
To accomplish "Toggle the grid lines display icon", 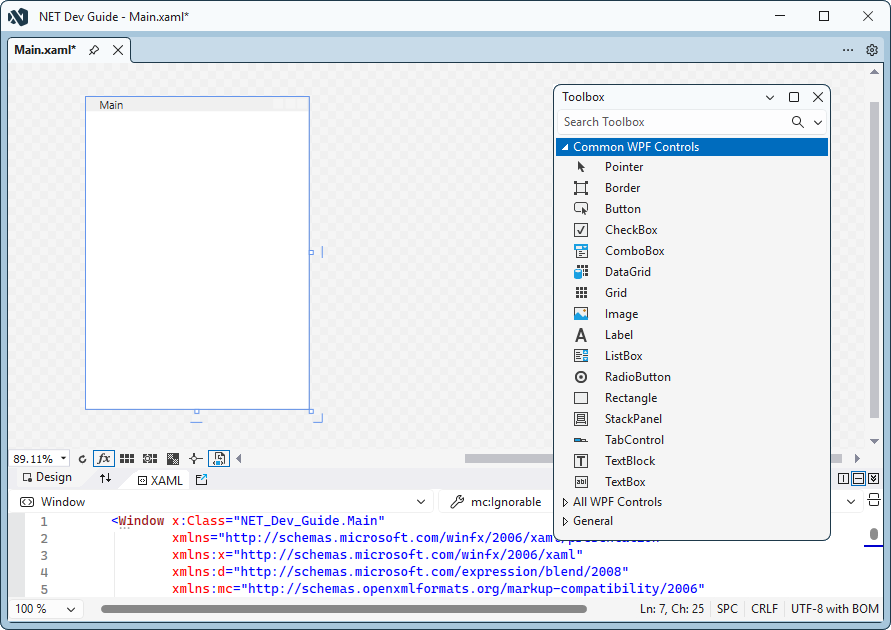I will click(127, 458).
